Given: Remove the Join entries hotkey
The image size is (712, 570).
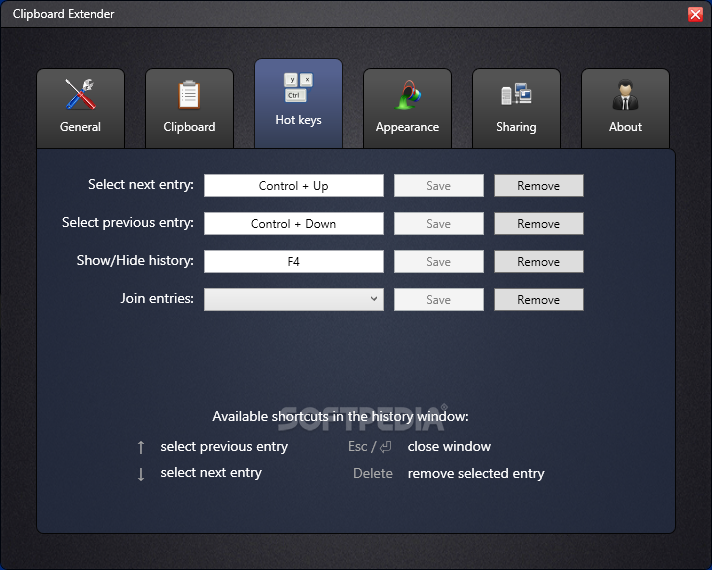Looking at the screenshot, I should click(x=539, y=299).
